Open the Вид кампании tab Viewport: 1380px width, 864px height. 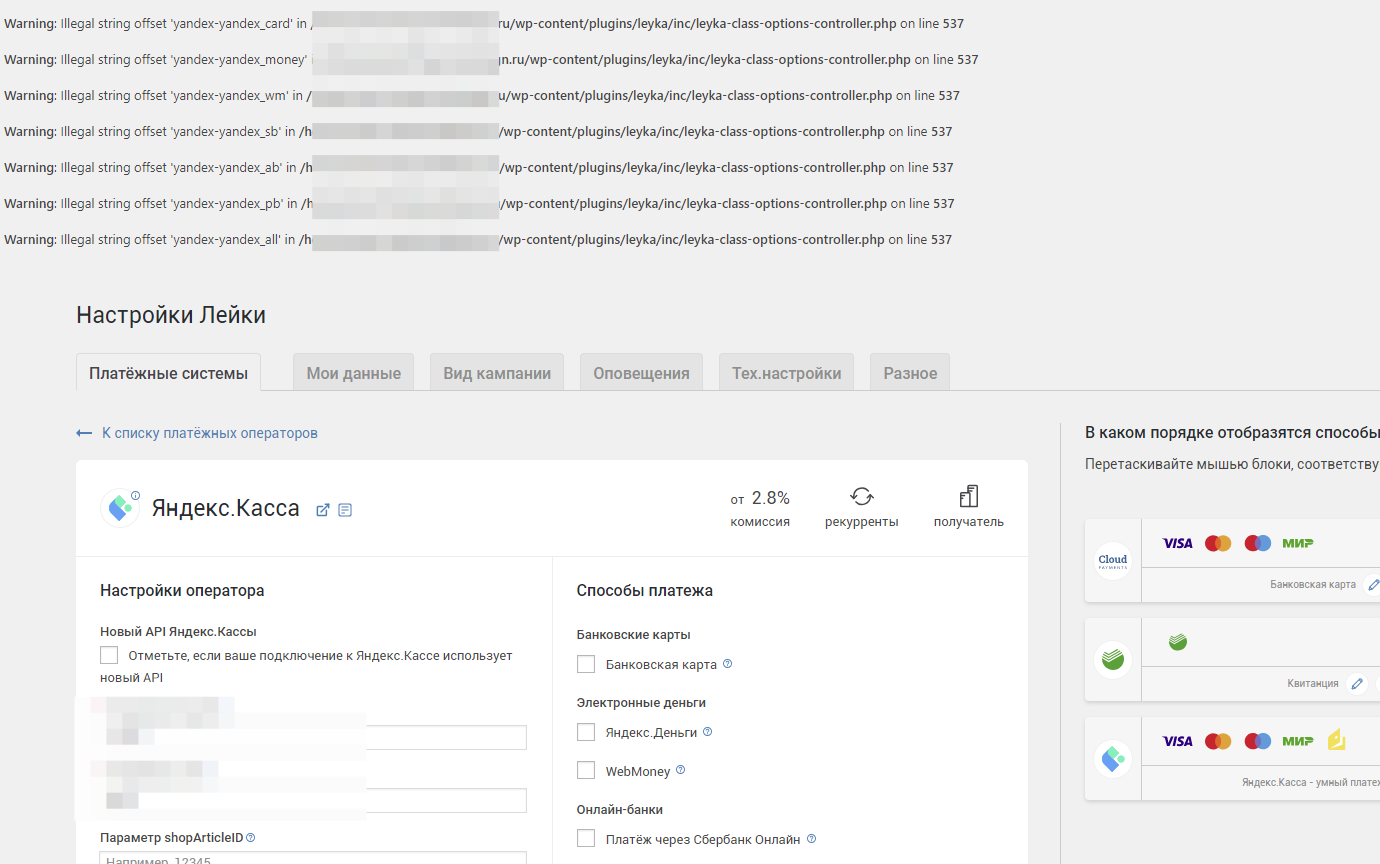pos(497,372)
